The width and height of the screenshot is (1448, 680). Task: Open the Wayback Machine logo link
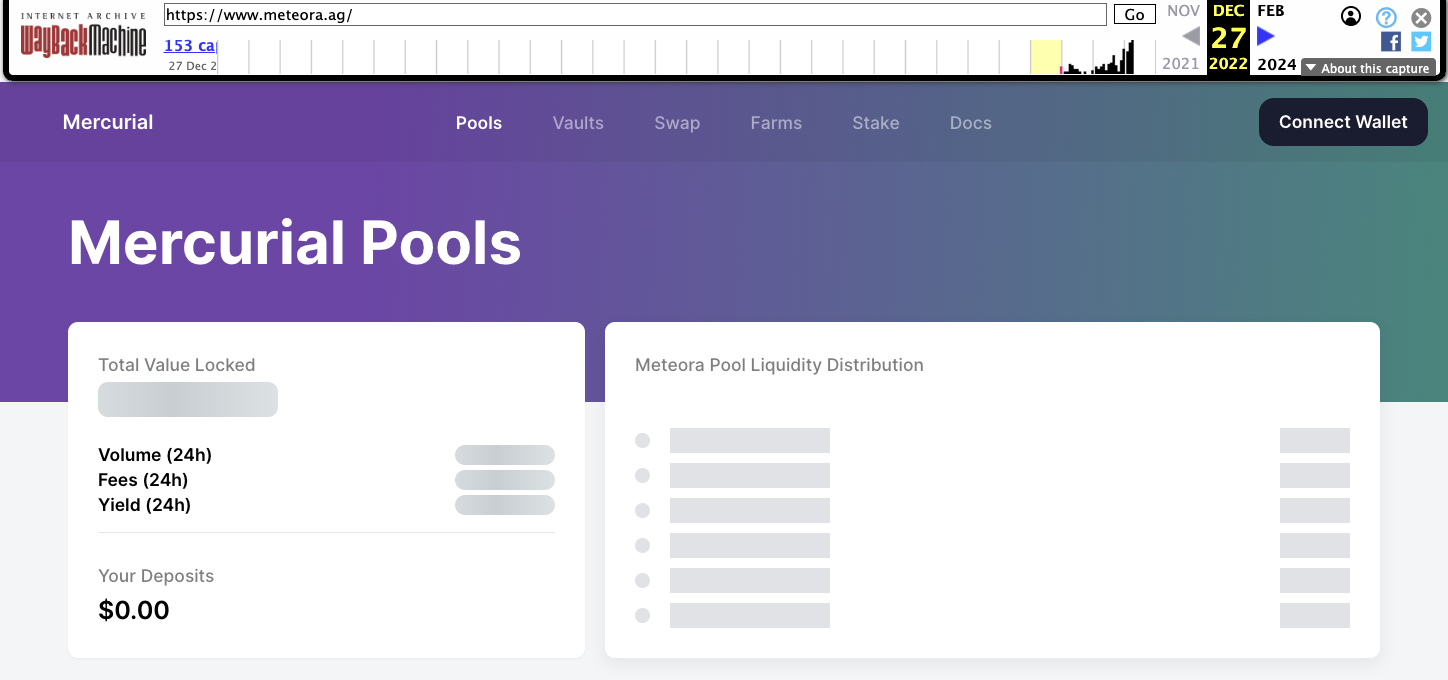coord(83,35)
